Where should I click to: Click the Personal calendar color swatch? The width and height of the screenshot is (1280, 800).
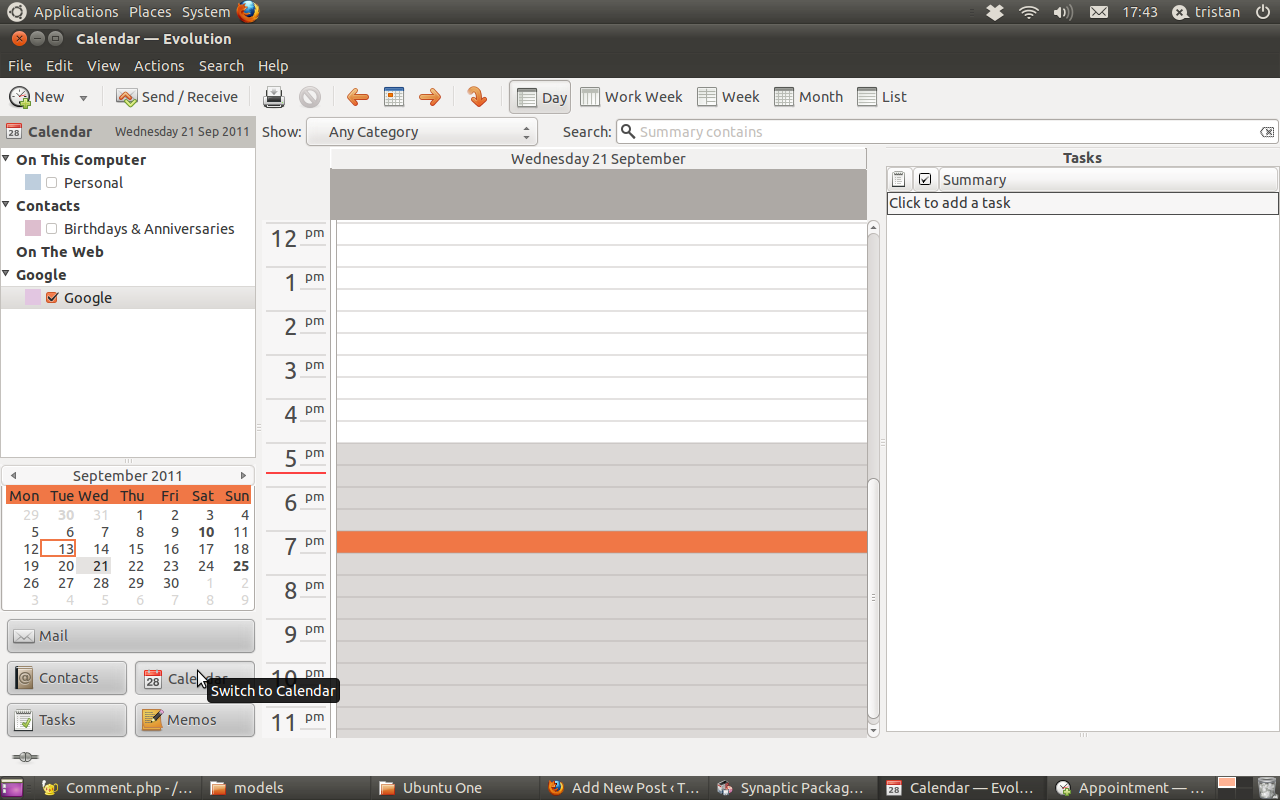[33, 183]
